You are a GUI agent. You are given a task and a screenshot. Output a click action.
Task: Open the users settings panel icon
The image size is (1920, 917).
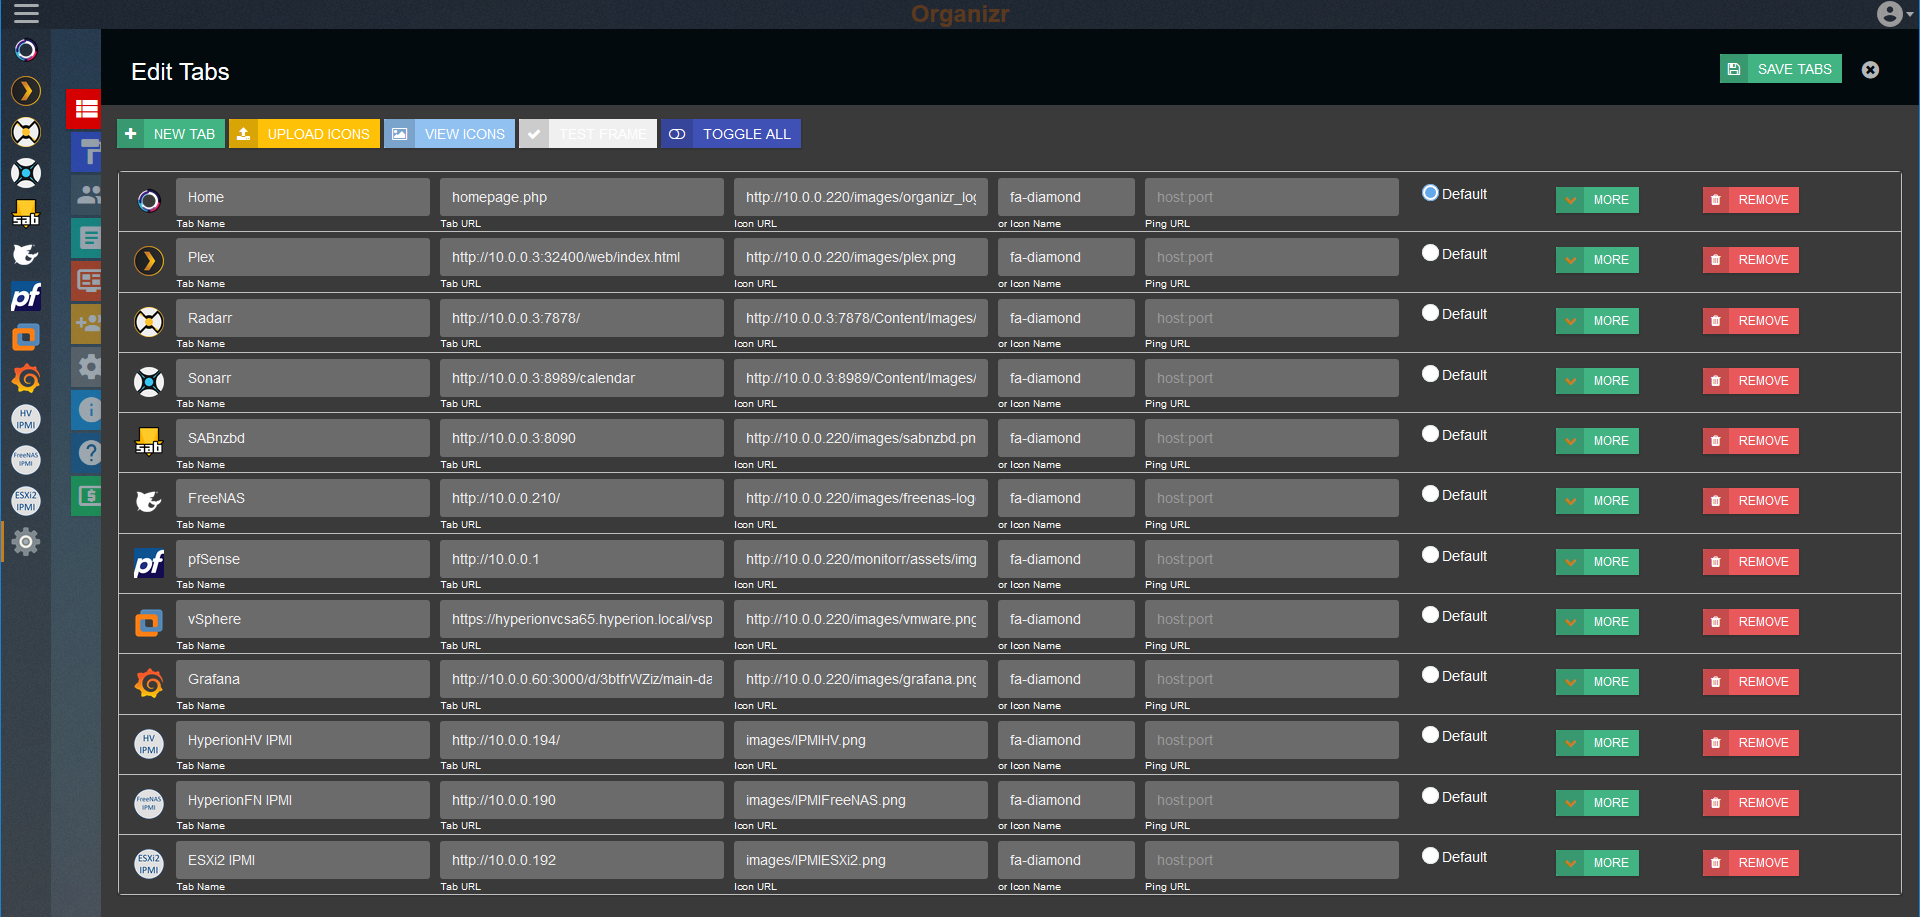coord(88,194)
